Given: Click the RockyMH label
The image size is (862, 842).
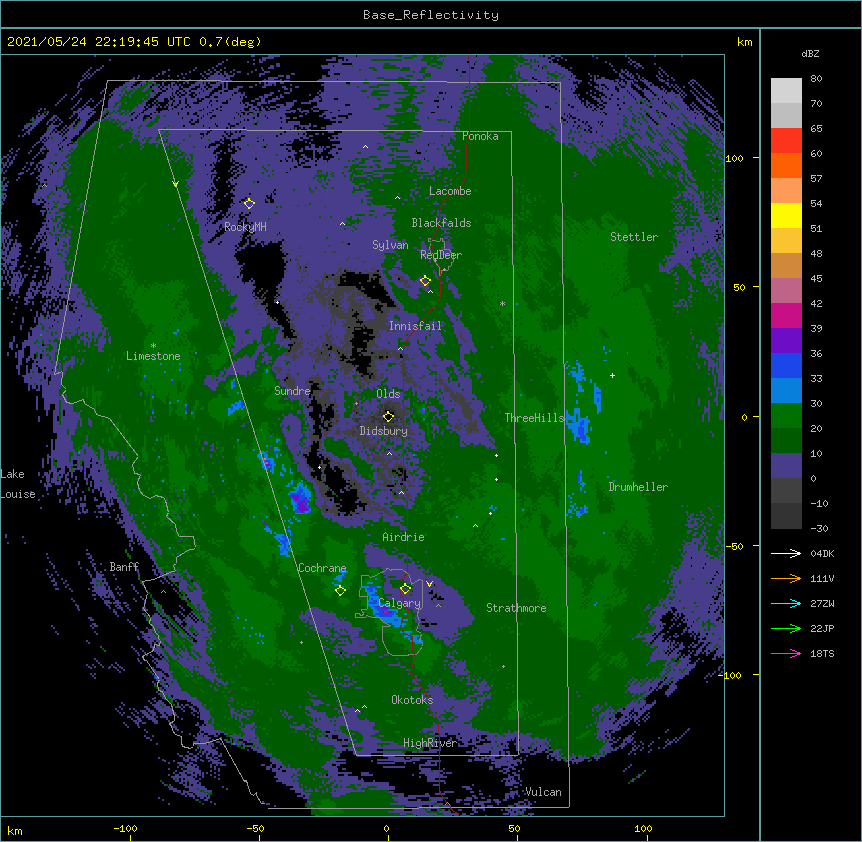Looking at the screenshot, I should (245, 226).
